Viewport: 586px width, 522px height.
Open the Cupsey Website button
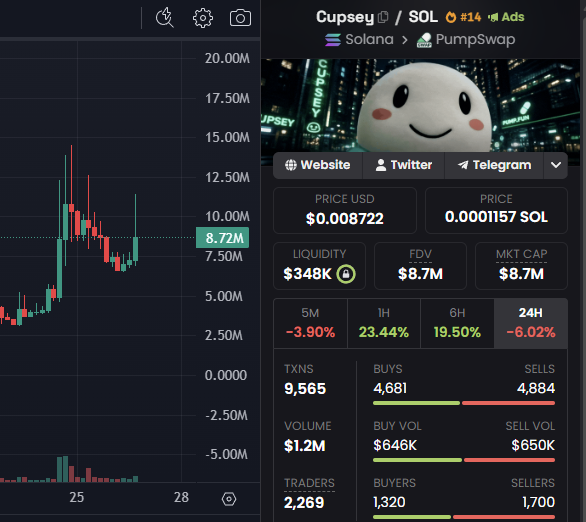click(x=318, y=165)
